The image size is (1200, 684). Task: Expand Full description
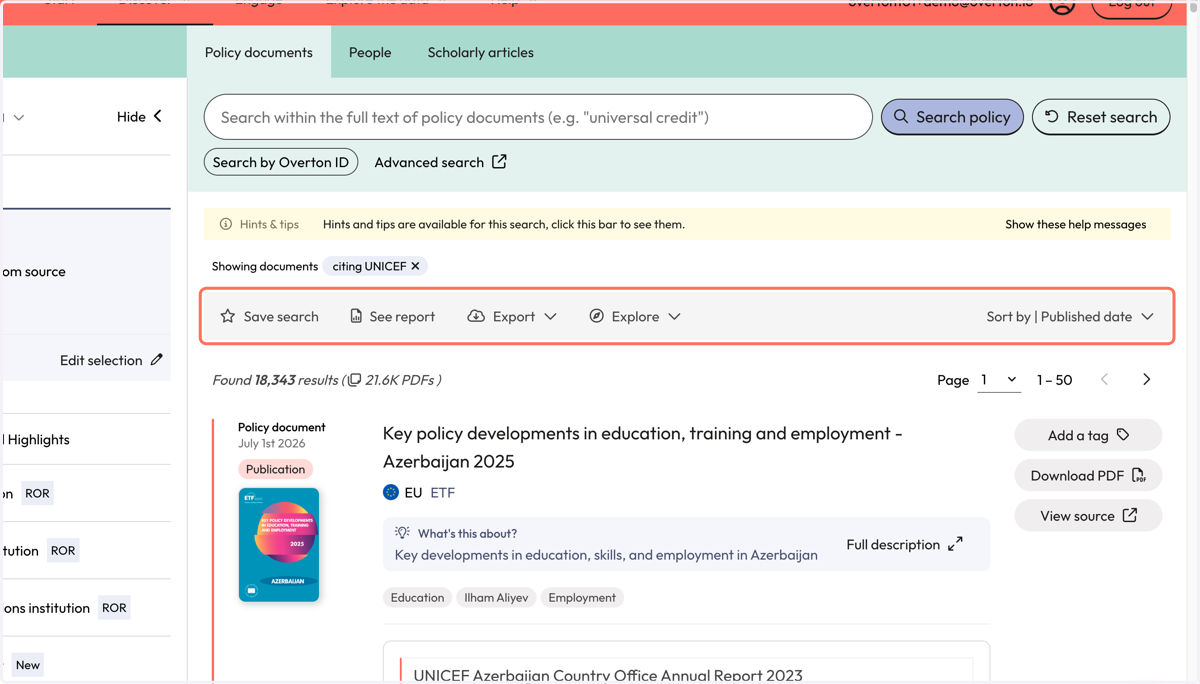click(x=904, y=544)
